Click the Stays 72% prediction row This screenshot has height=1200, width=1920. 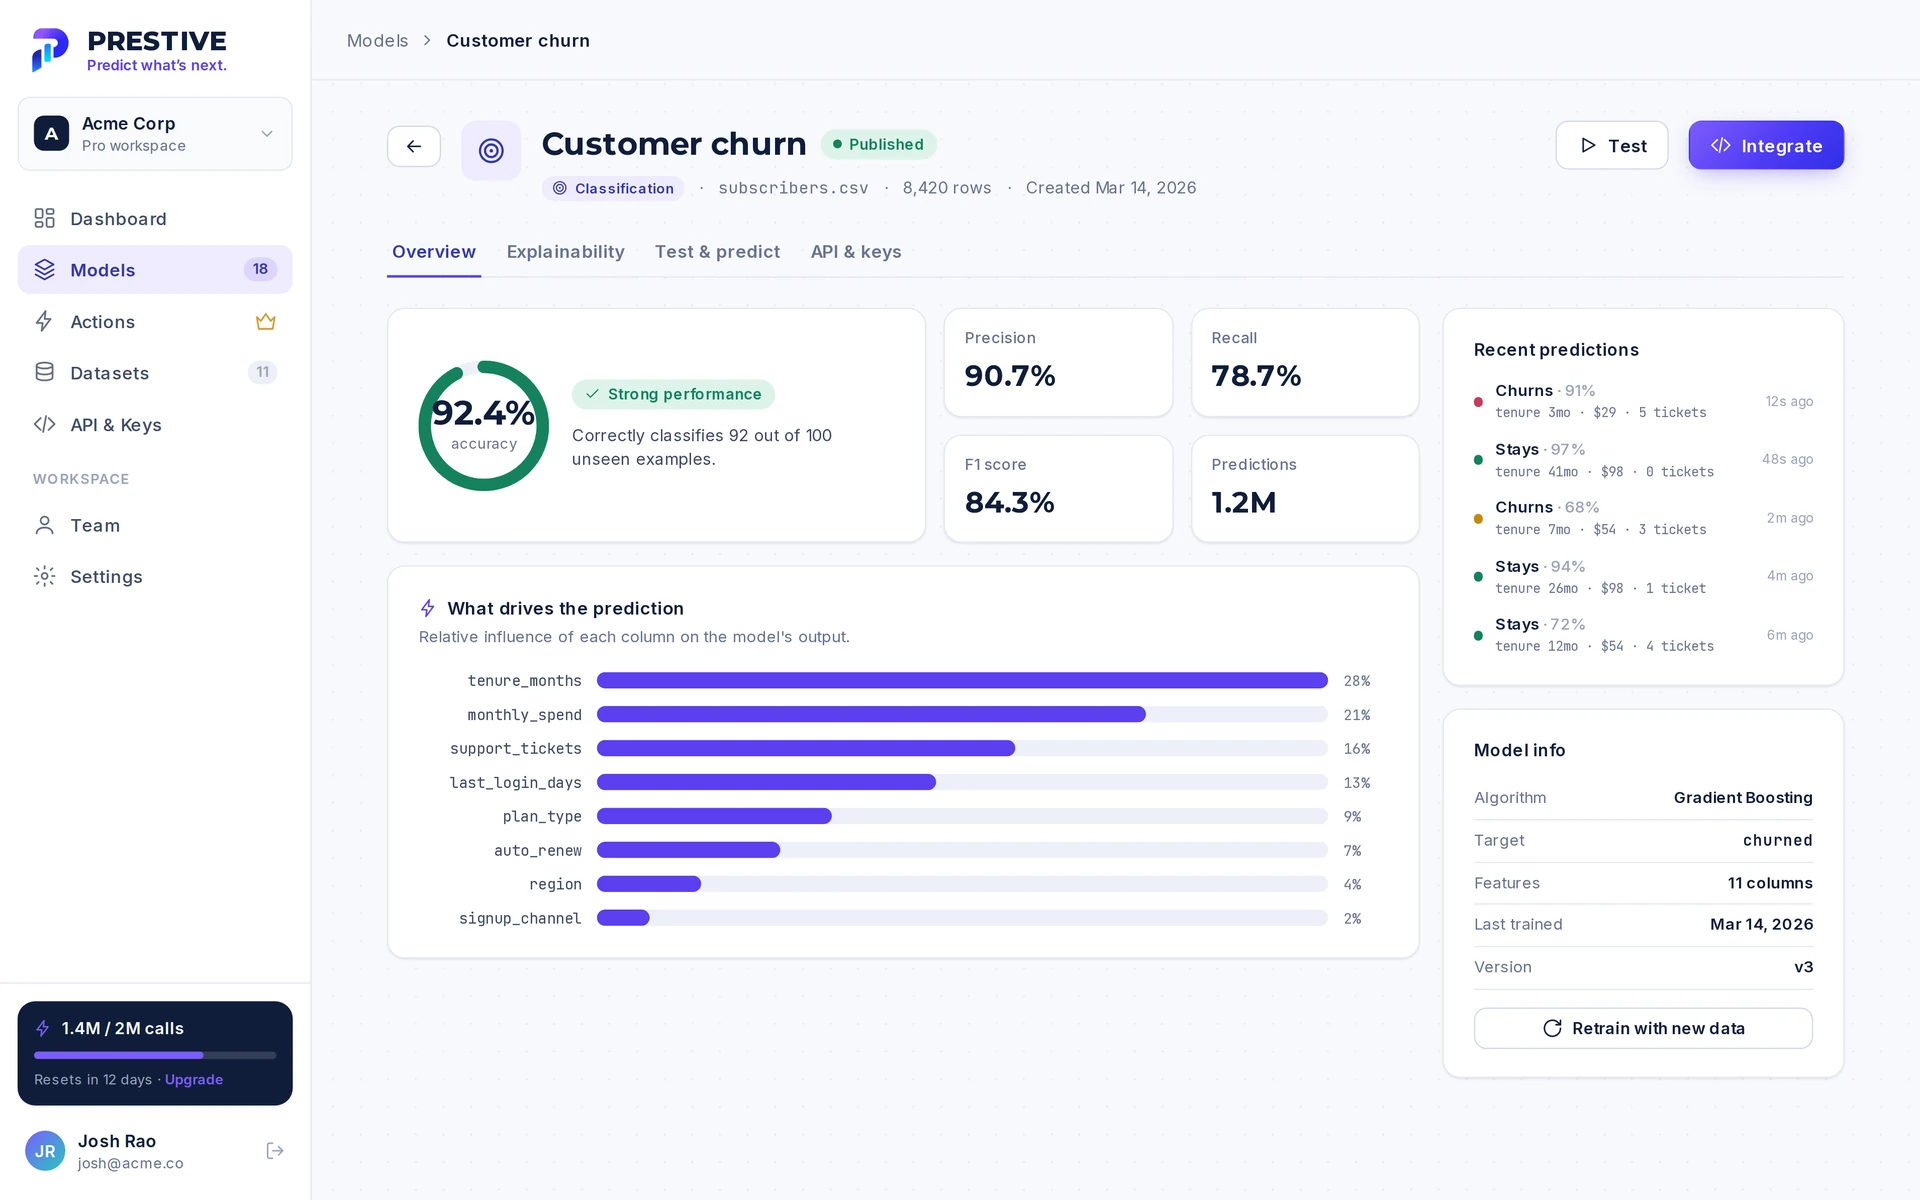click(x=1643, y=635)
